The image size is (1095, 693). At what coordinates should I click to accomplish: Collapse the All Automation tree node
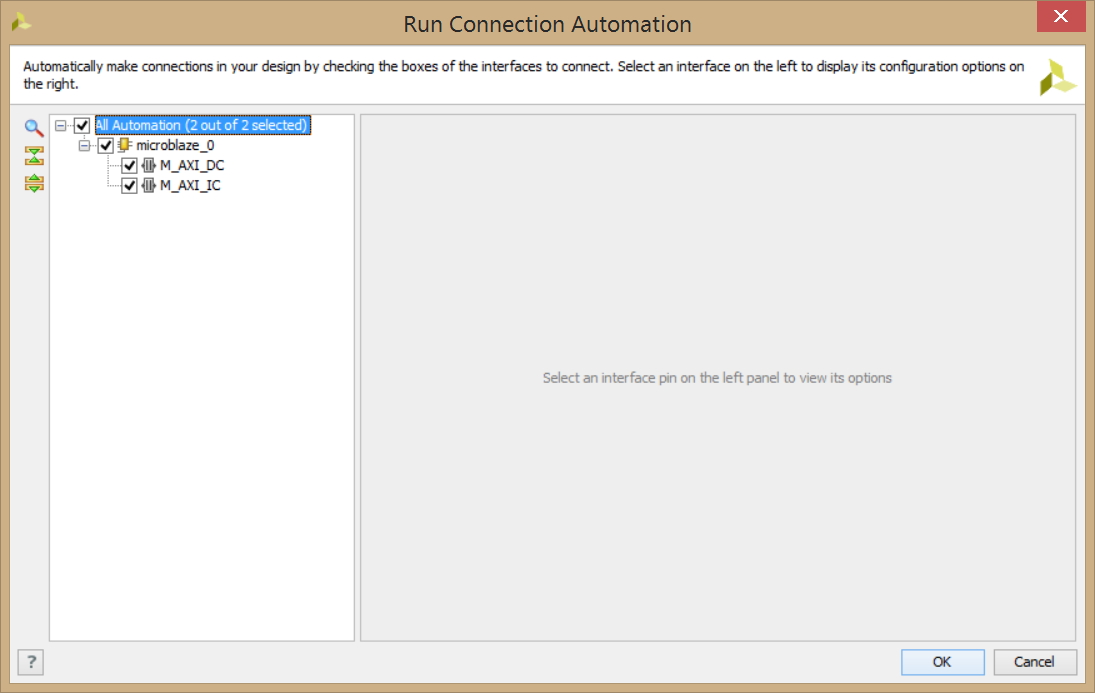click(61, 126)
